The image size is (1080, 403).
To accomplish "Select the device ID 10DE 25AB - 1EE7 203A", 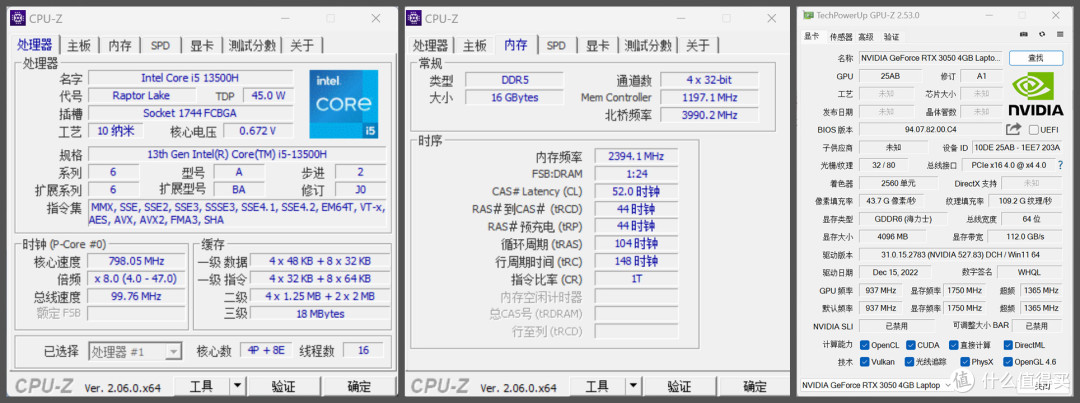I will tap(1017, 147).
